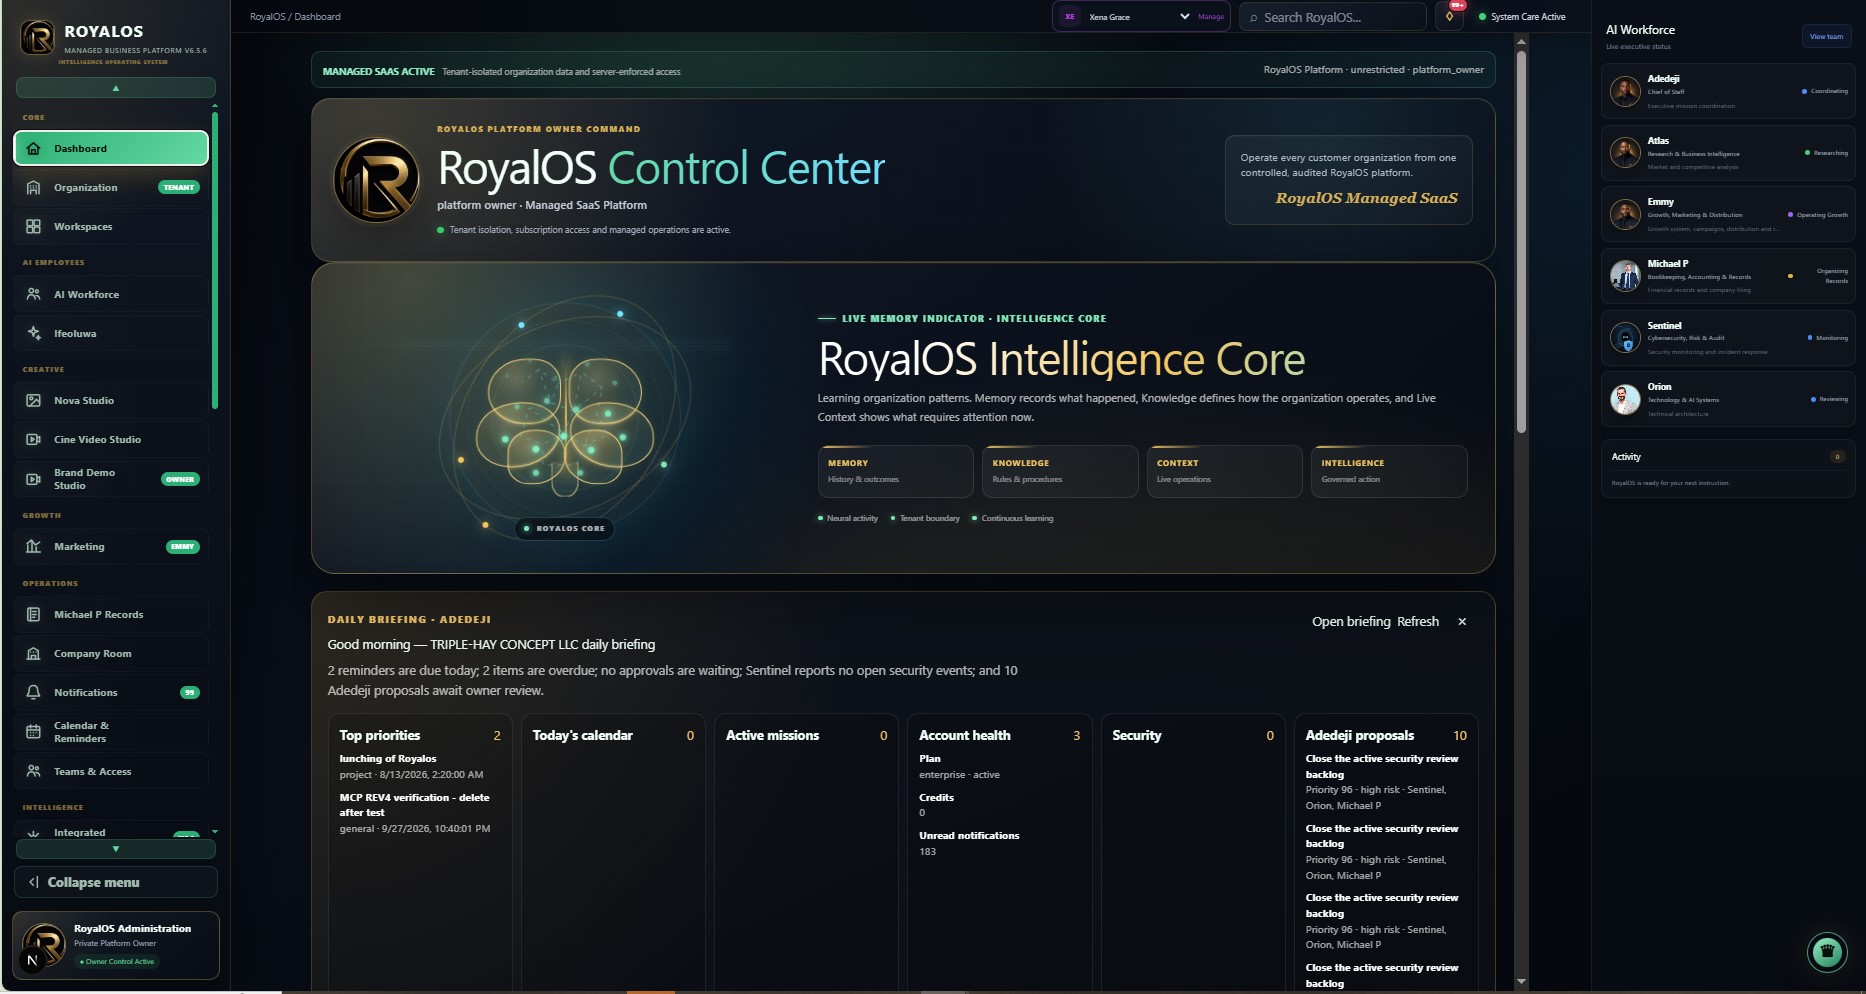Open Company Room bank icon
Screen dimensions: 1866x994
33,653
